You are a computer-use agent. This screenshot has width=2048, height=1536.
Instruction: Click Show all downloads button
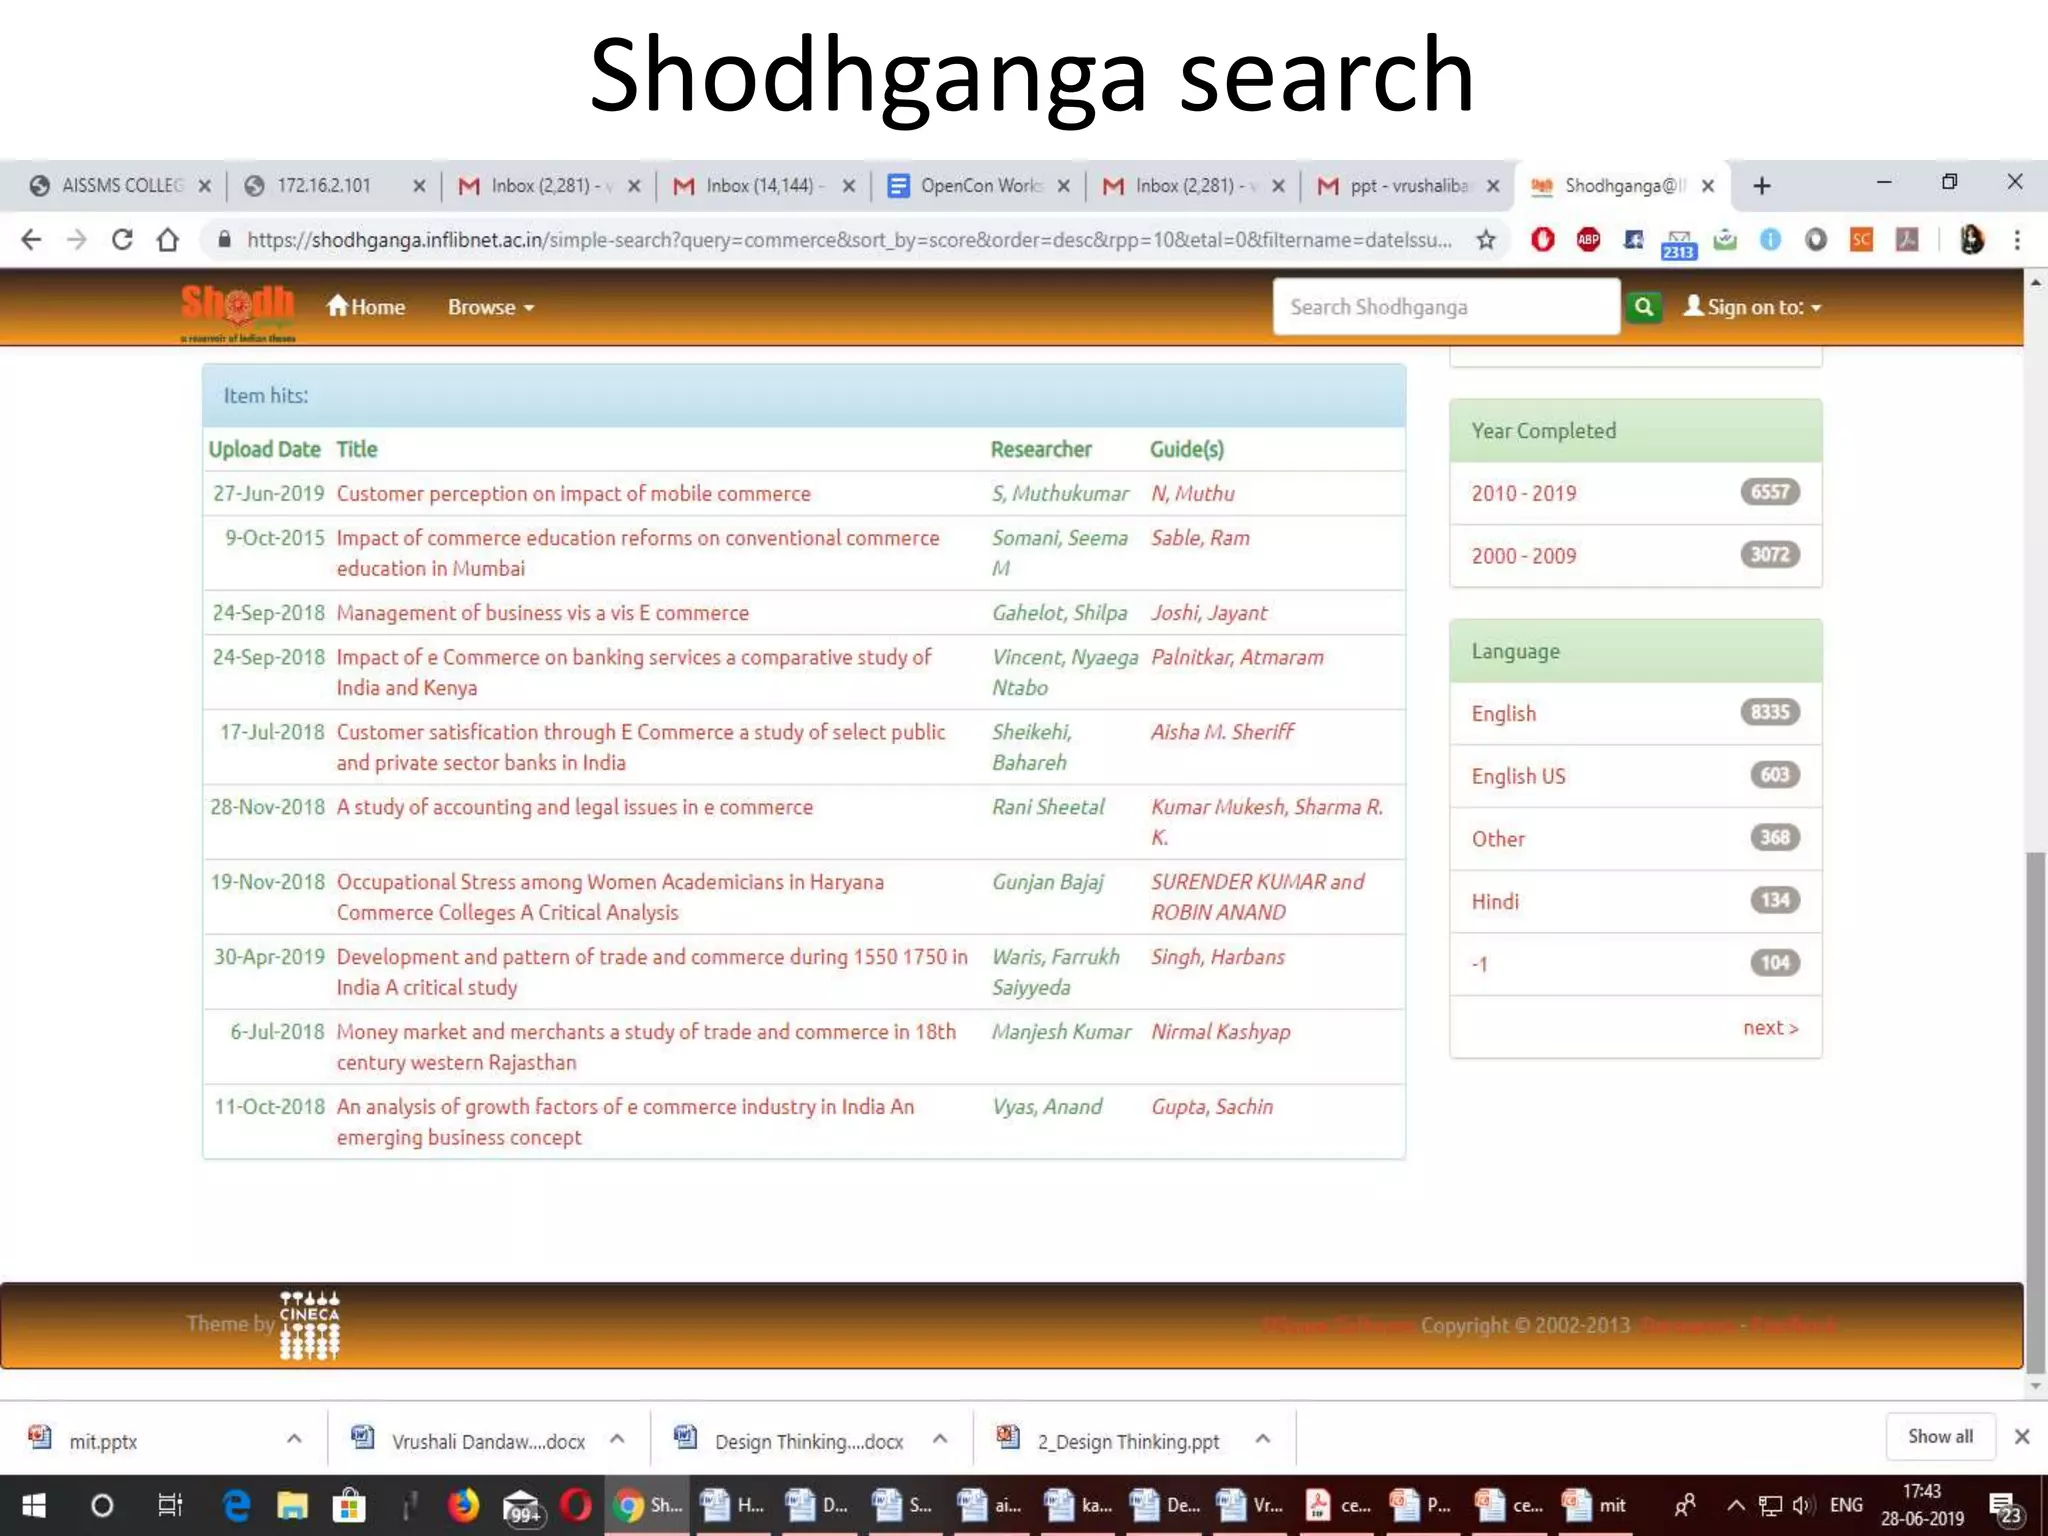(x=1940, y=1436)
